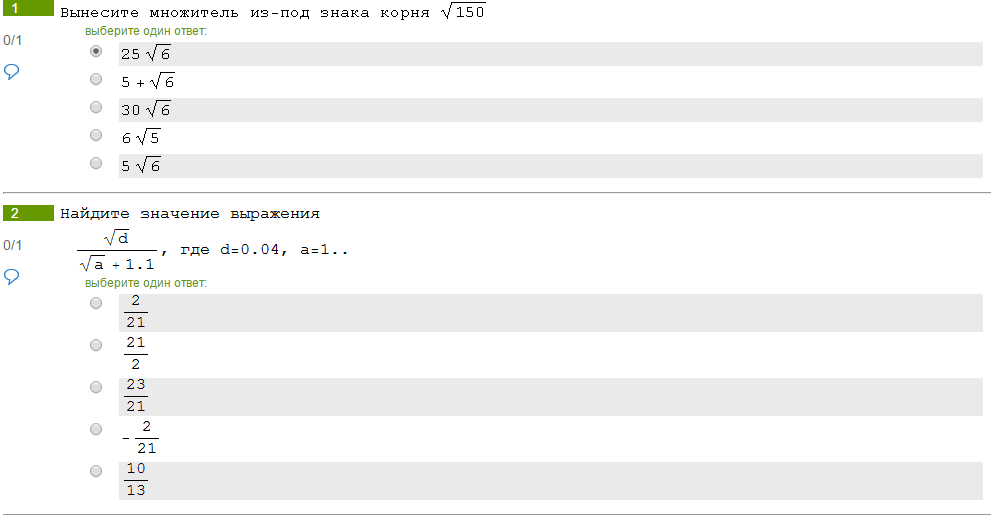Click the √150 expression in question 1

click(x=464, y=13)
